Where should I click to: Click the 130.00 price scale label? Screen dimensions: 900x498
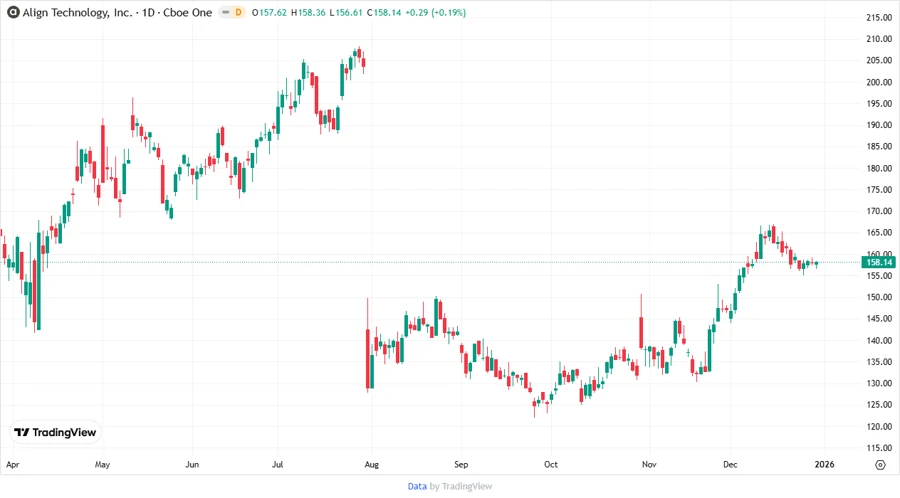click(x=879, y=383)
